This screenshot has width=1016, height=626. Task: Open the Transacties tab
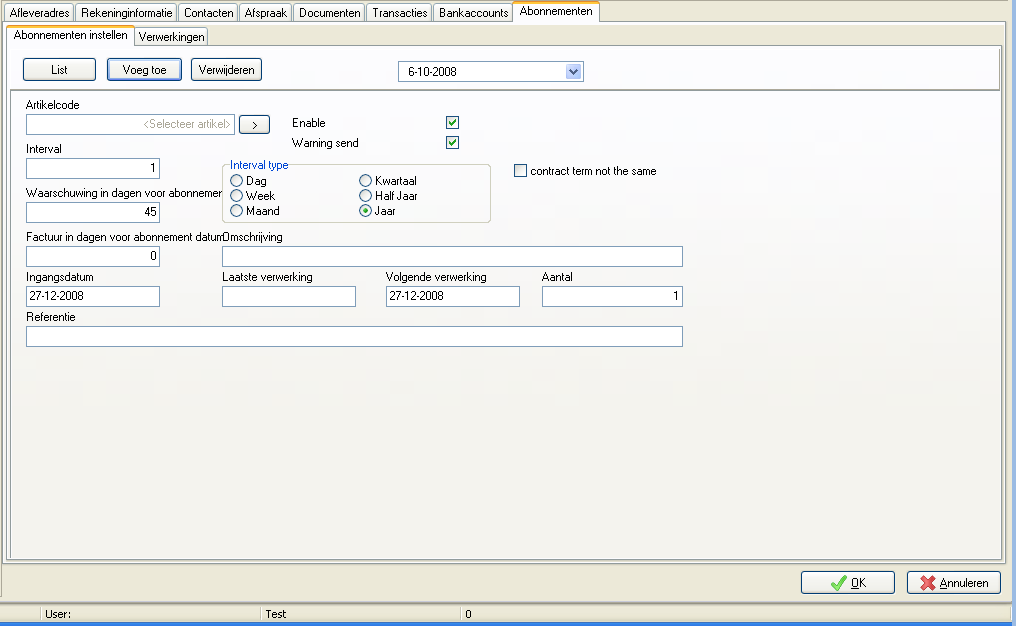(400, 13)
